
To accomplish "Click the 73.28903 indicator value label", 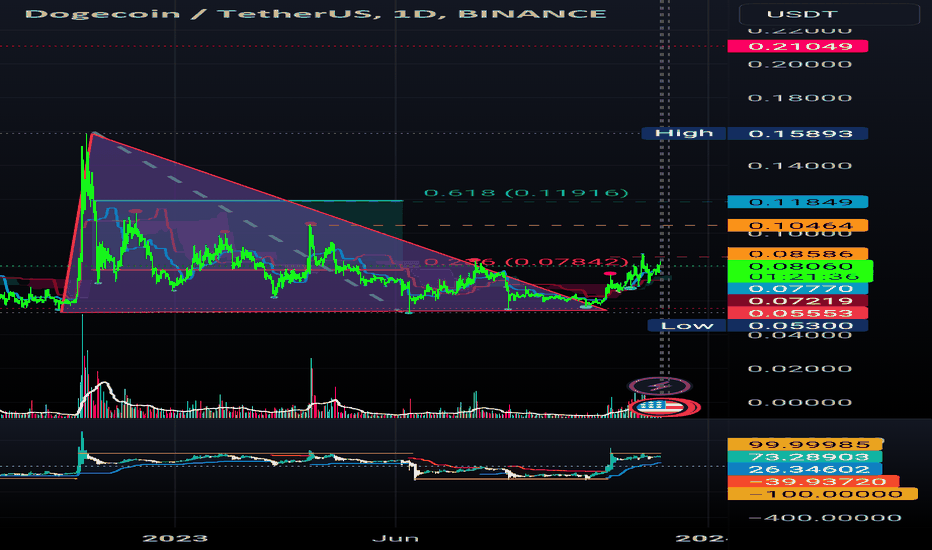I will [804, 457].
